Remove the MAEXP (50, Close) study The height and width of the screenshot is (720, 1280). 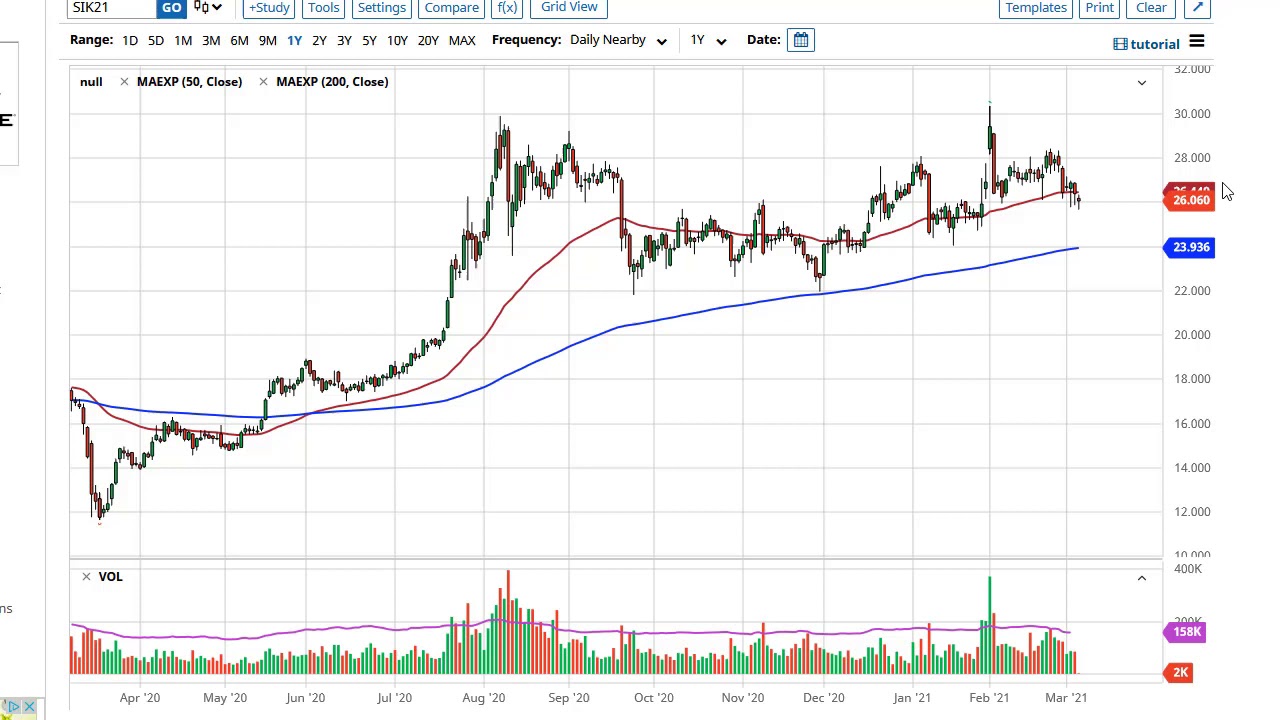tap(124, 82)
